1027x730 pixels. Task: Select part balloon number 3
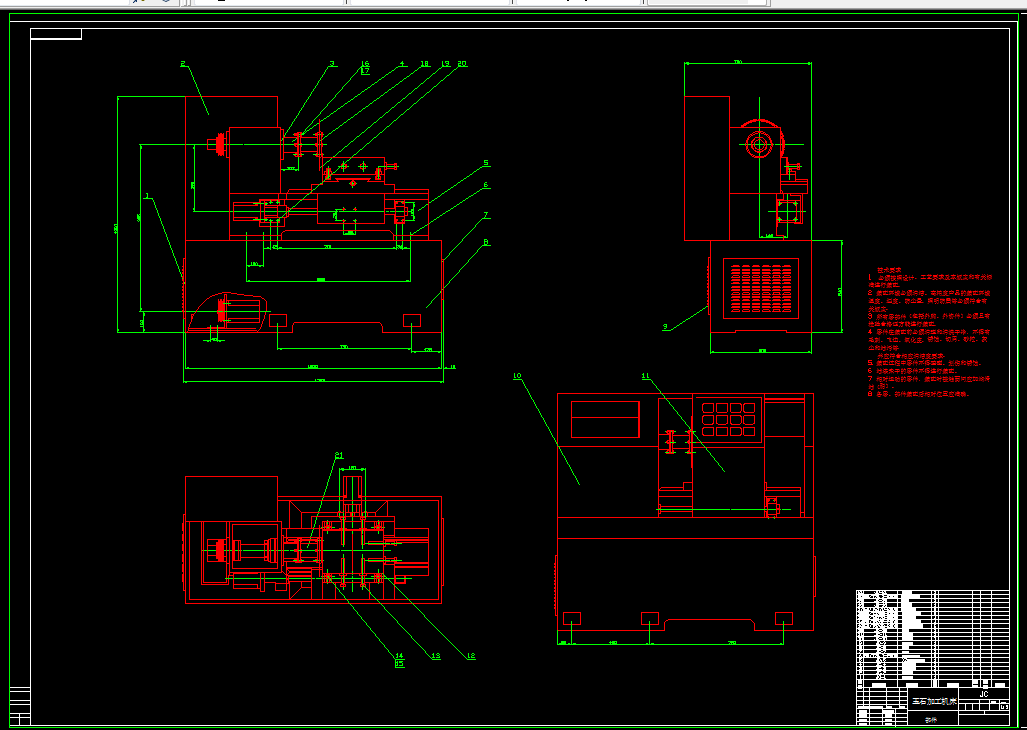[x=333, y=64]
